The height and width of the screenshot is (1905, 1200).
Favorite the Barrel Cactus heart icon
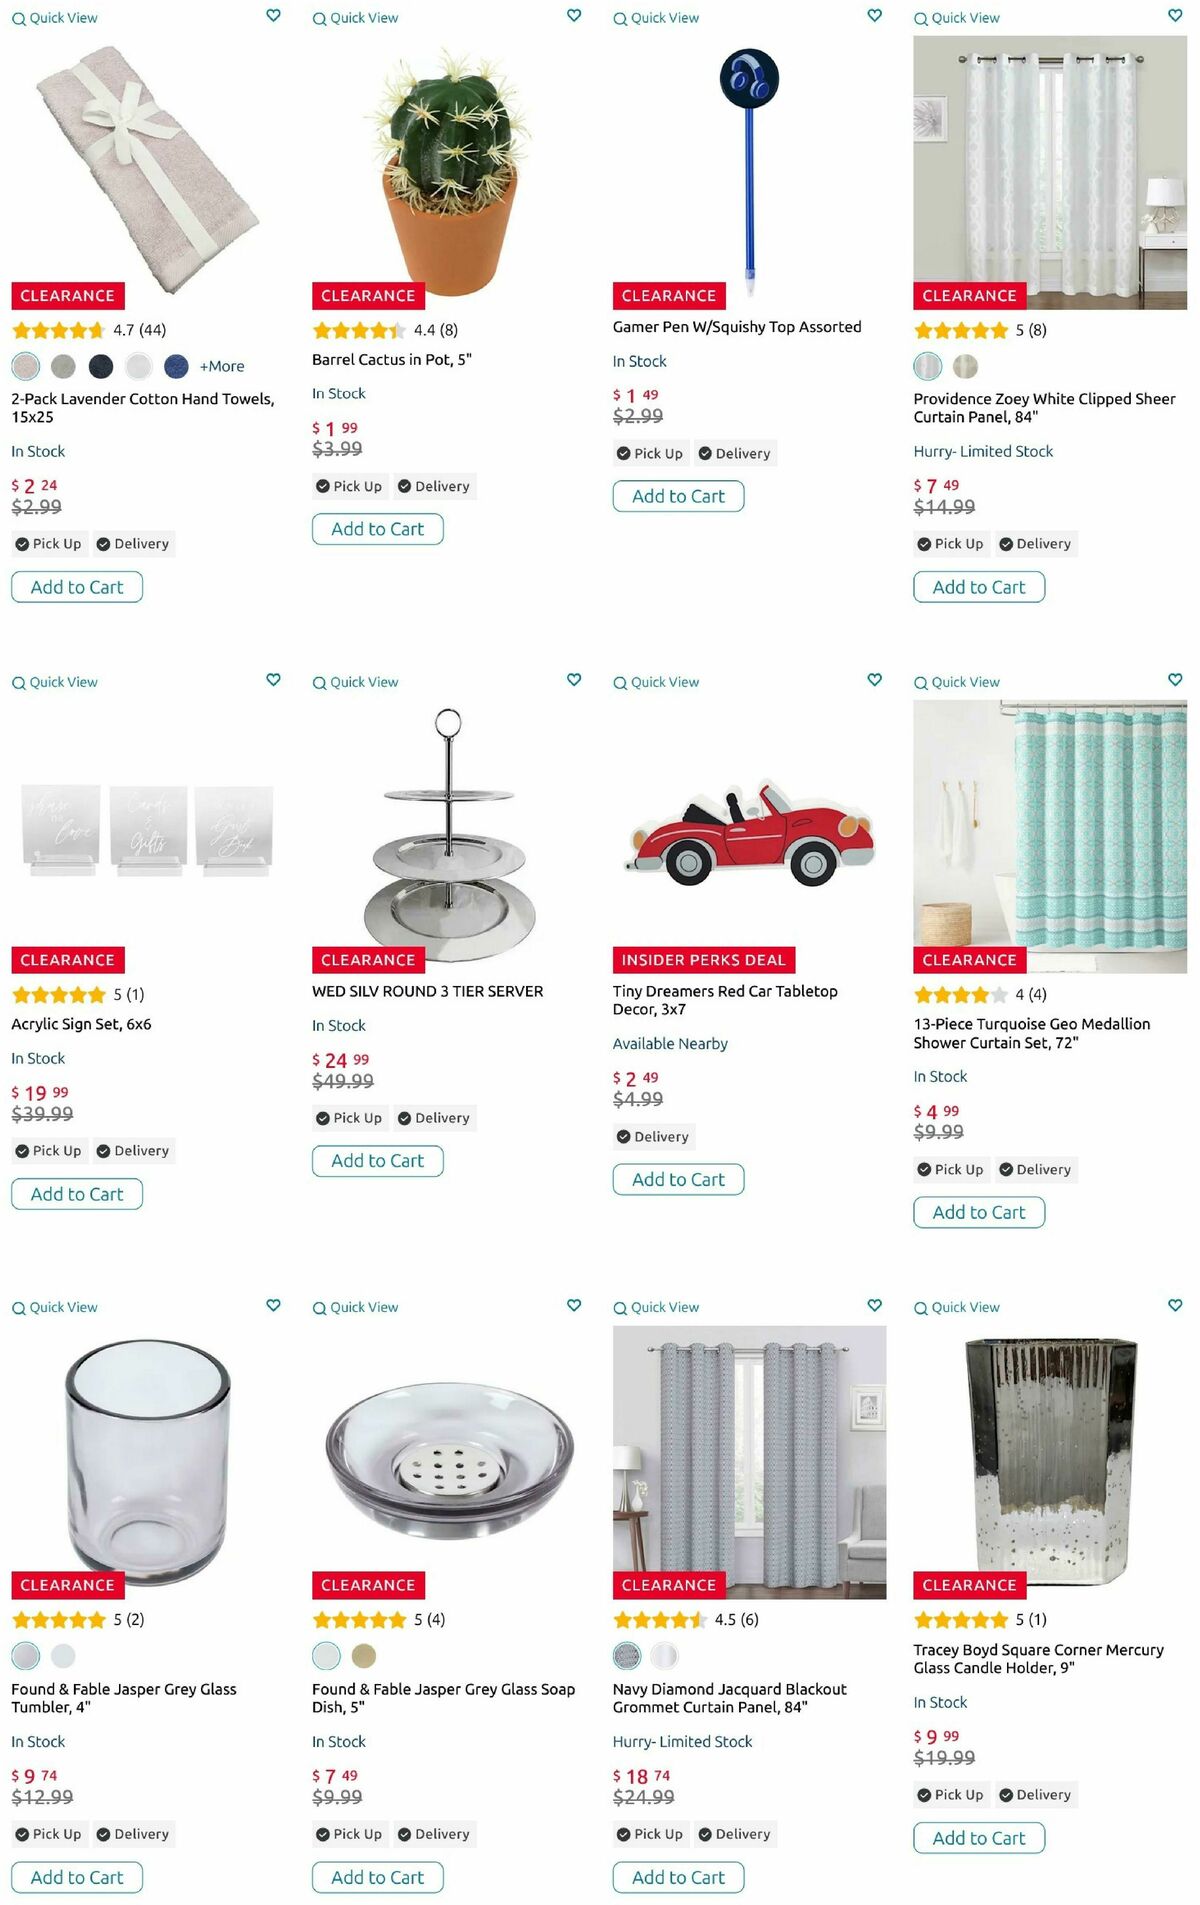pos(574,16)
